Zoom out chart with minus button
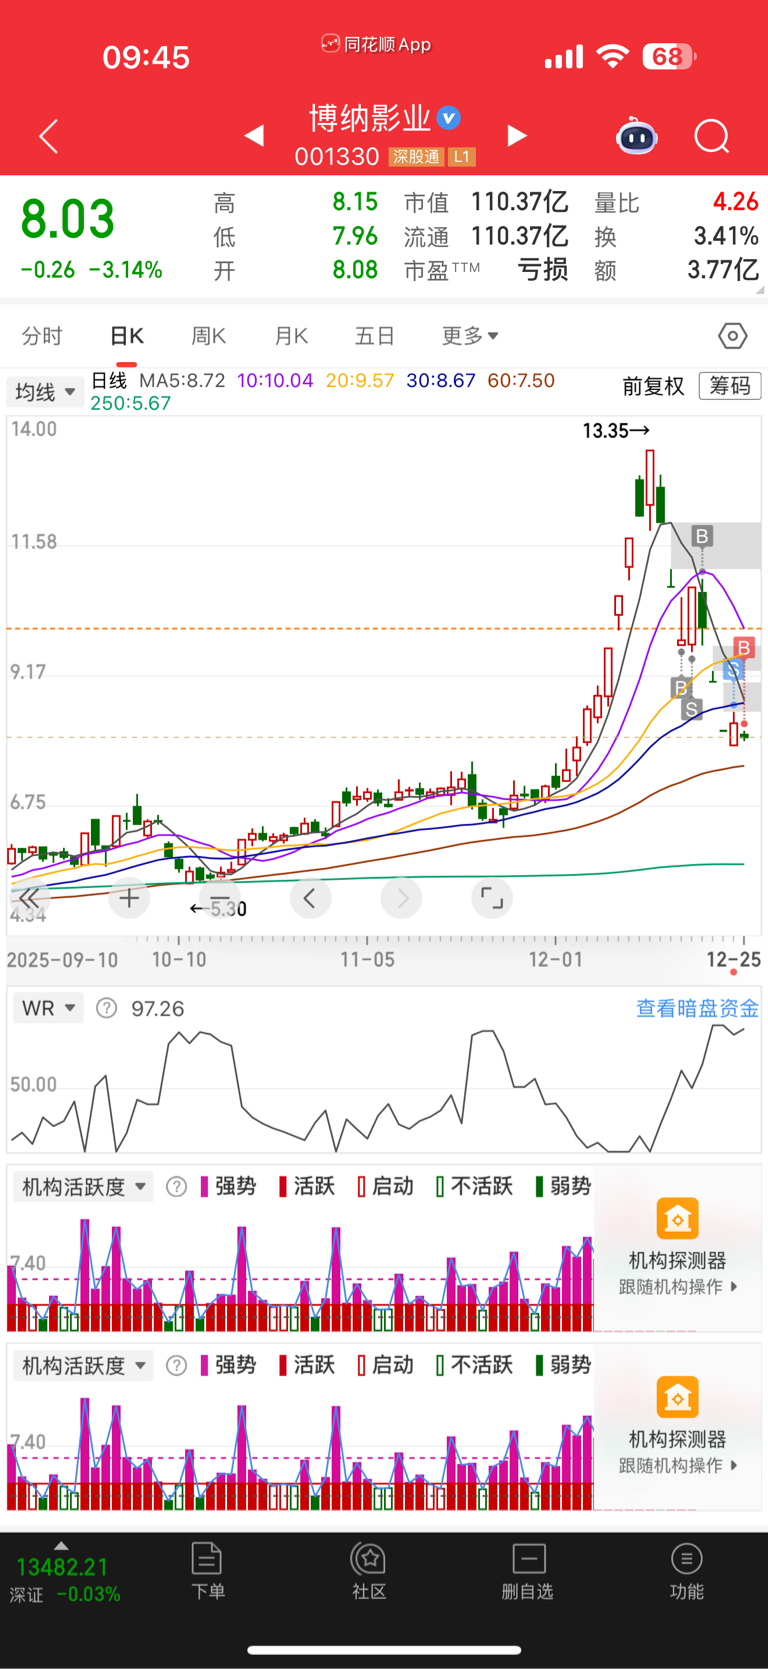This screenshot has width=768, height=1669. [220, 898]
